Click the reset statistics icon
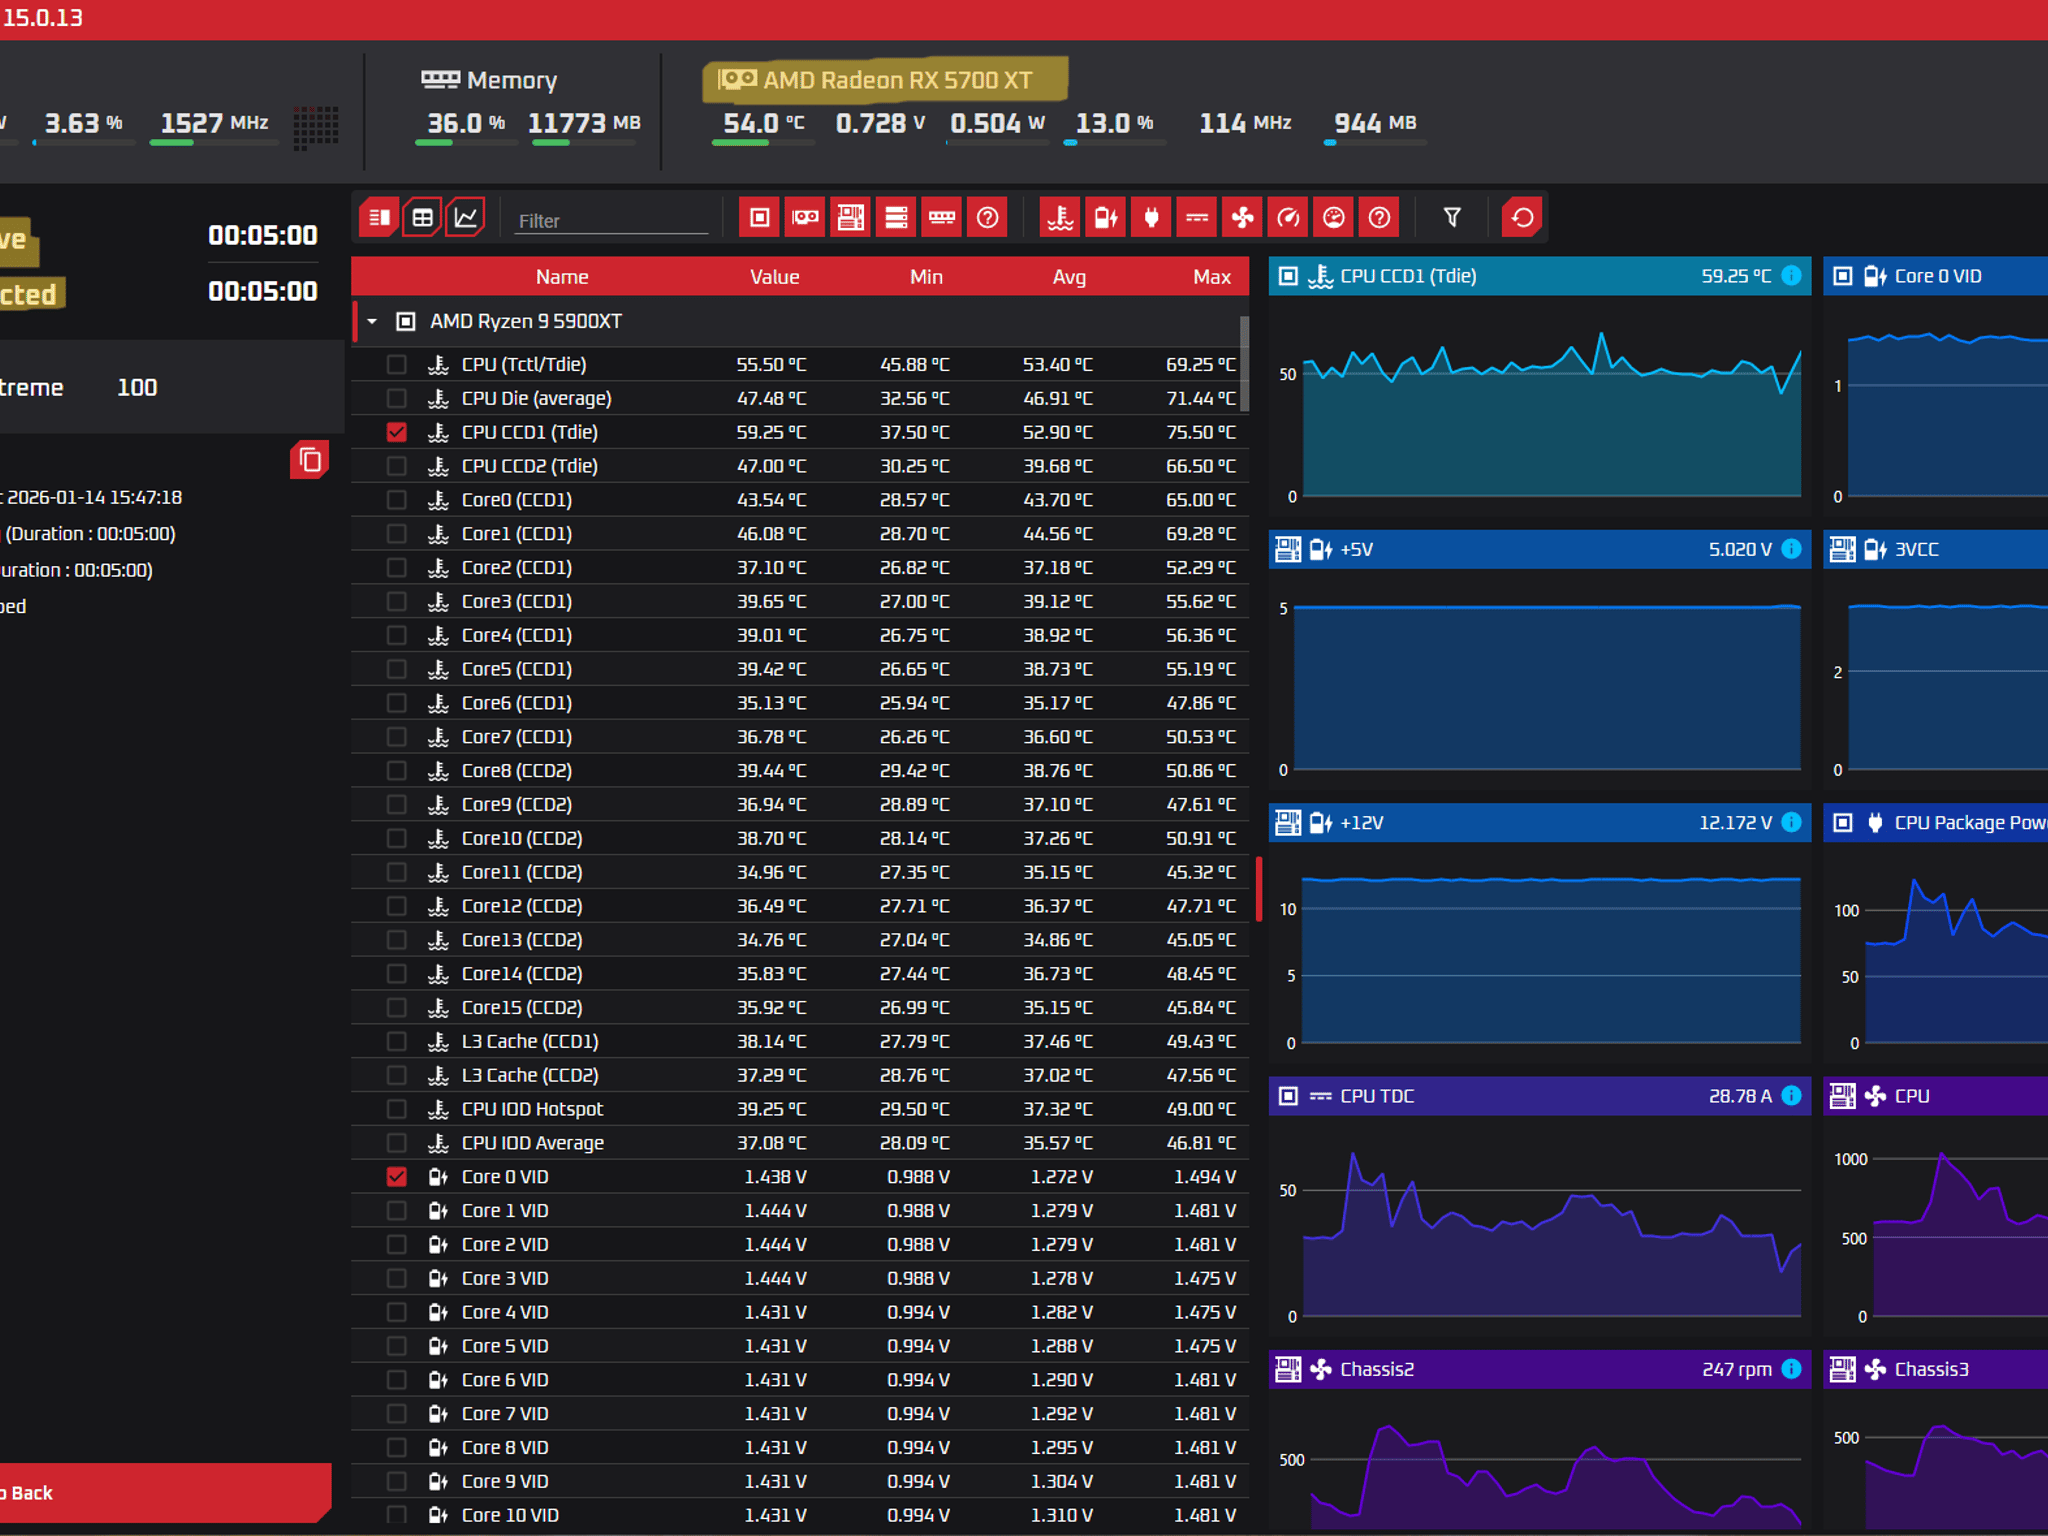Screen dimensions: 2048x1536 [1522, 218]
